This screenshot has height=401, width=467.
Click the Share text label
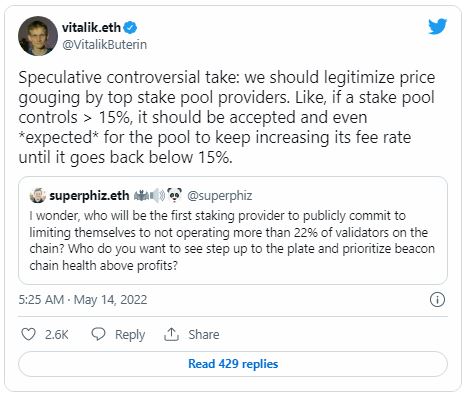pos(204,334)
